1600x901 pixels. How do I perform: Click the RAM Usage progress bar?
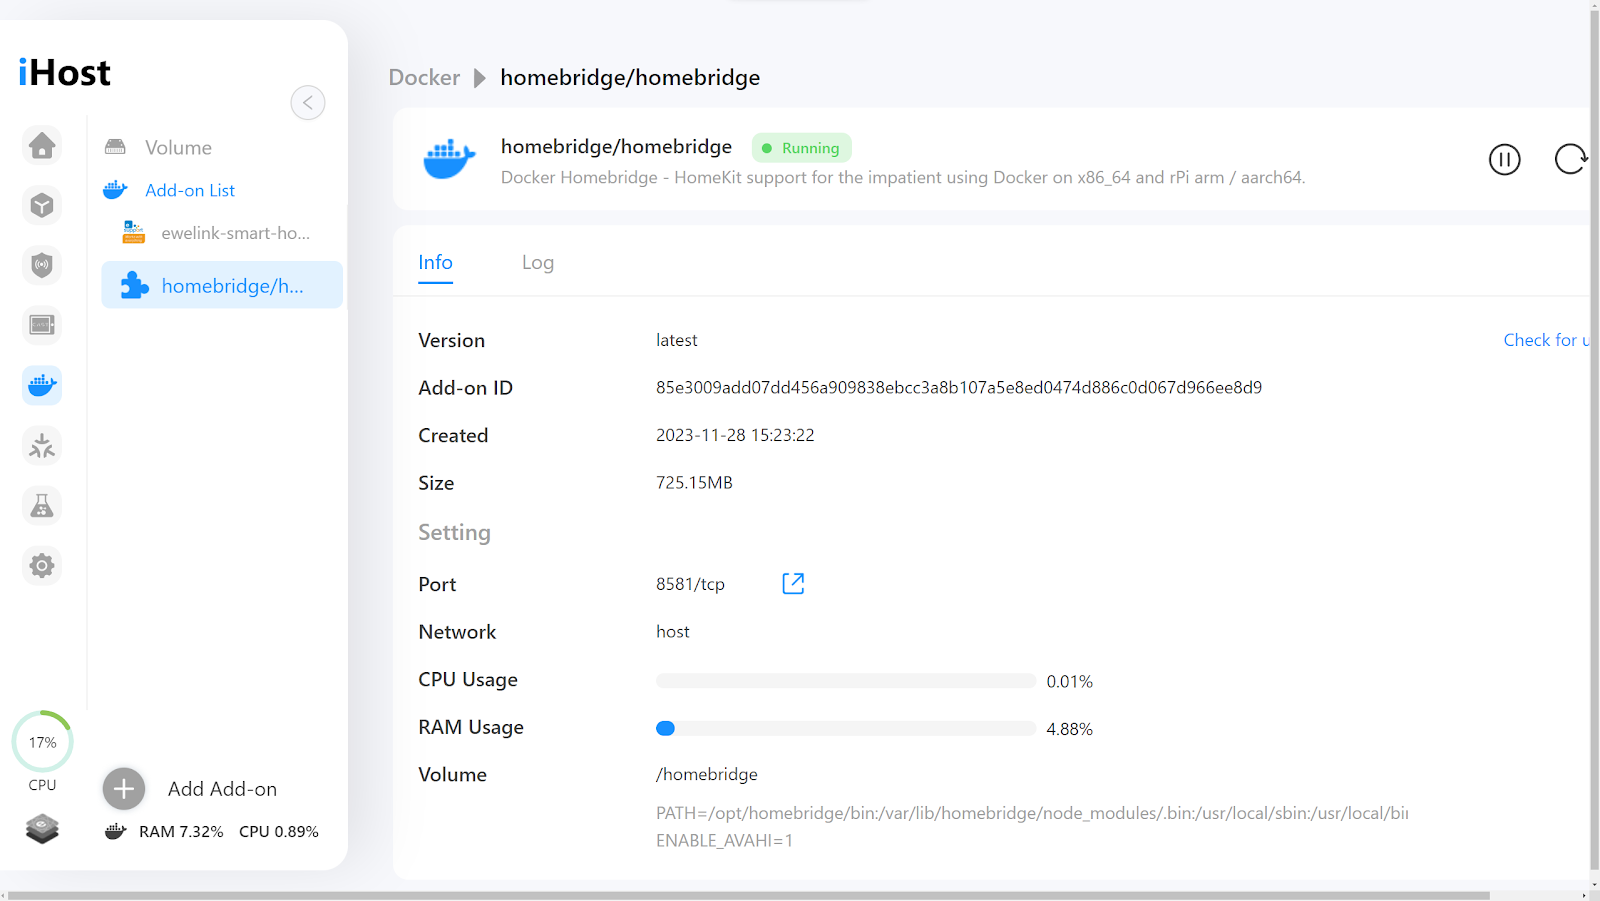click(845, 728)
